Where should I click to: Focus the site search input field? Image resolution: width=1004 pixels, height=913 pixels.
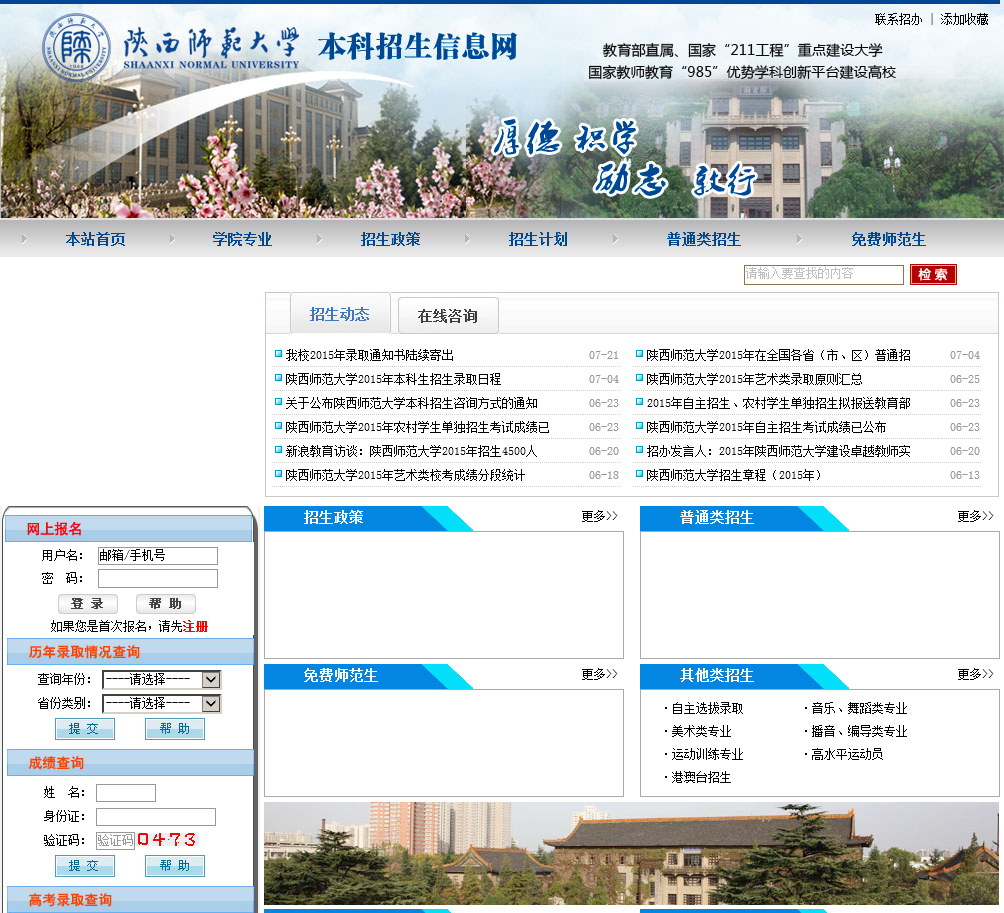823,274
